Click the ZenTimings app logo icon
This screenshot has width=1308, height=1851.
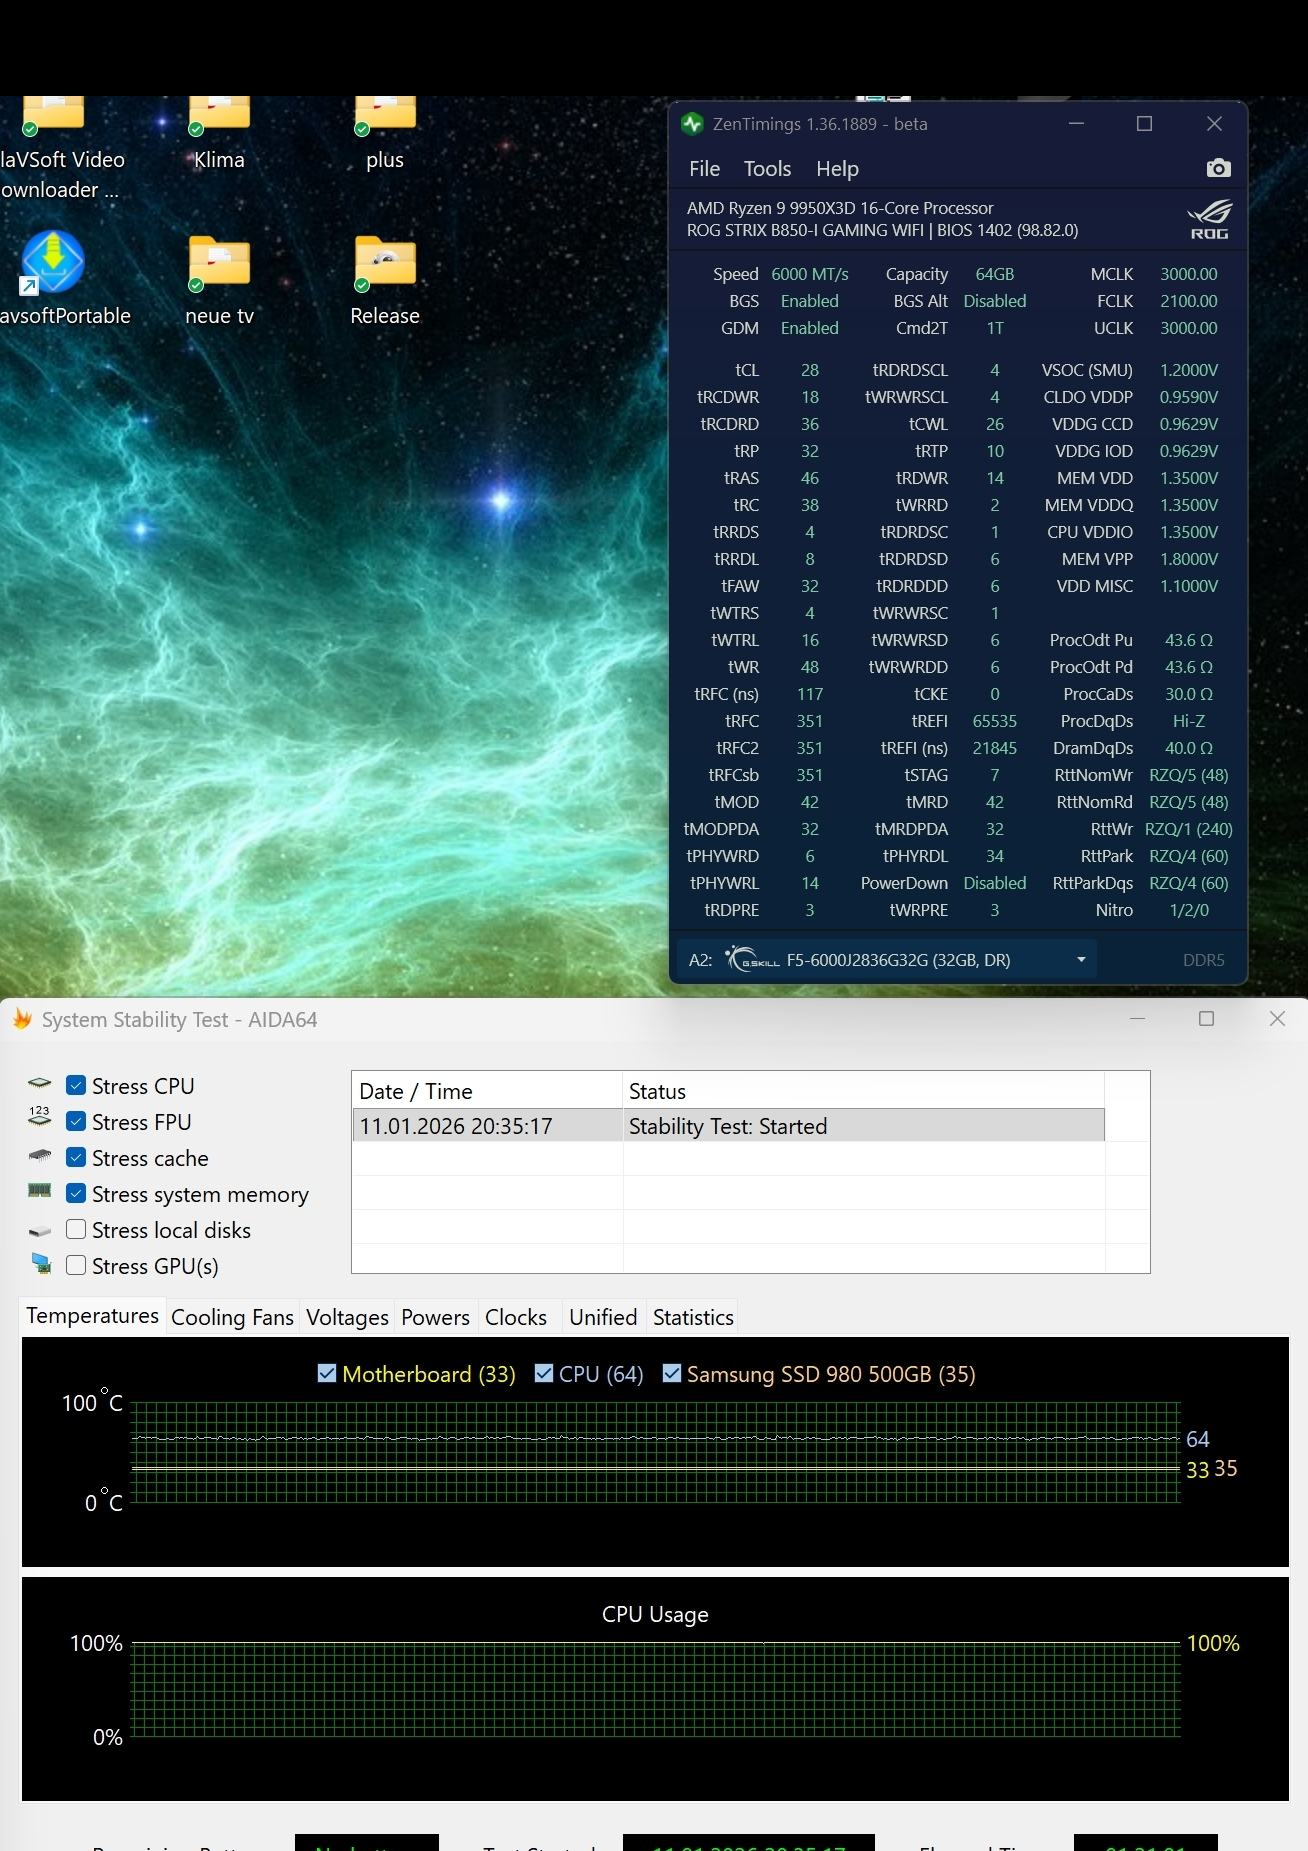(692, 124)
